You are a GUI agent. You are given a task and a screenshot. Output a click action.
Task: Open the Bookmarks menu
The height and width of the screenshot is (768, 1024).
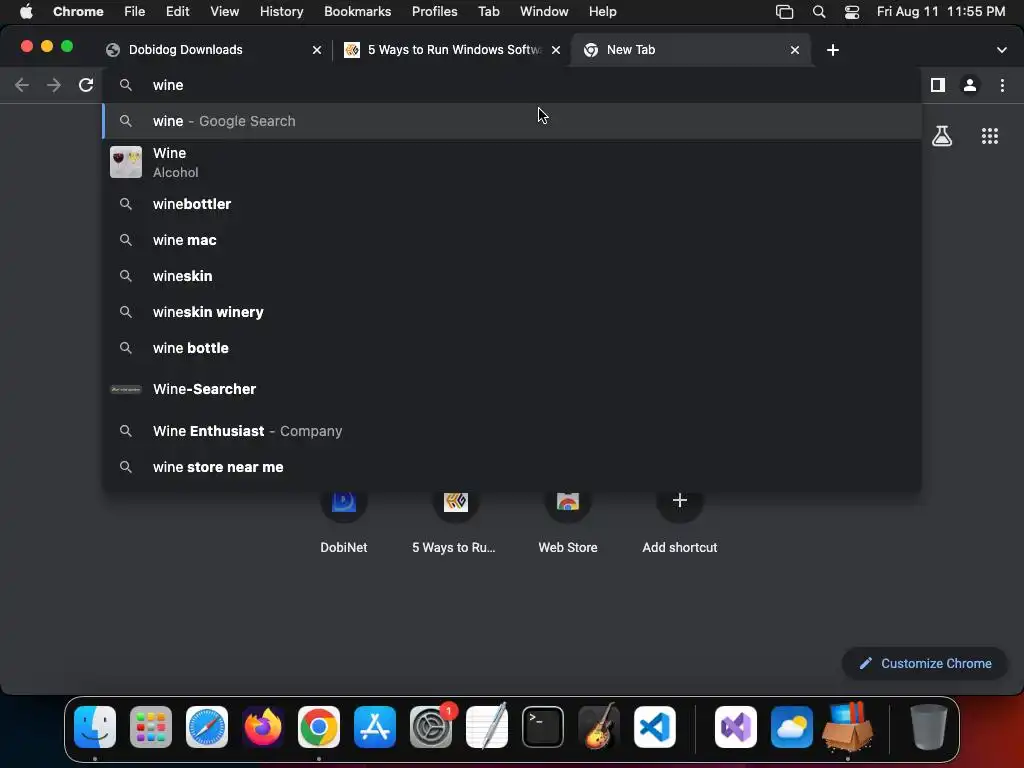click(357, 11)
